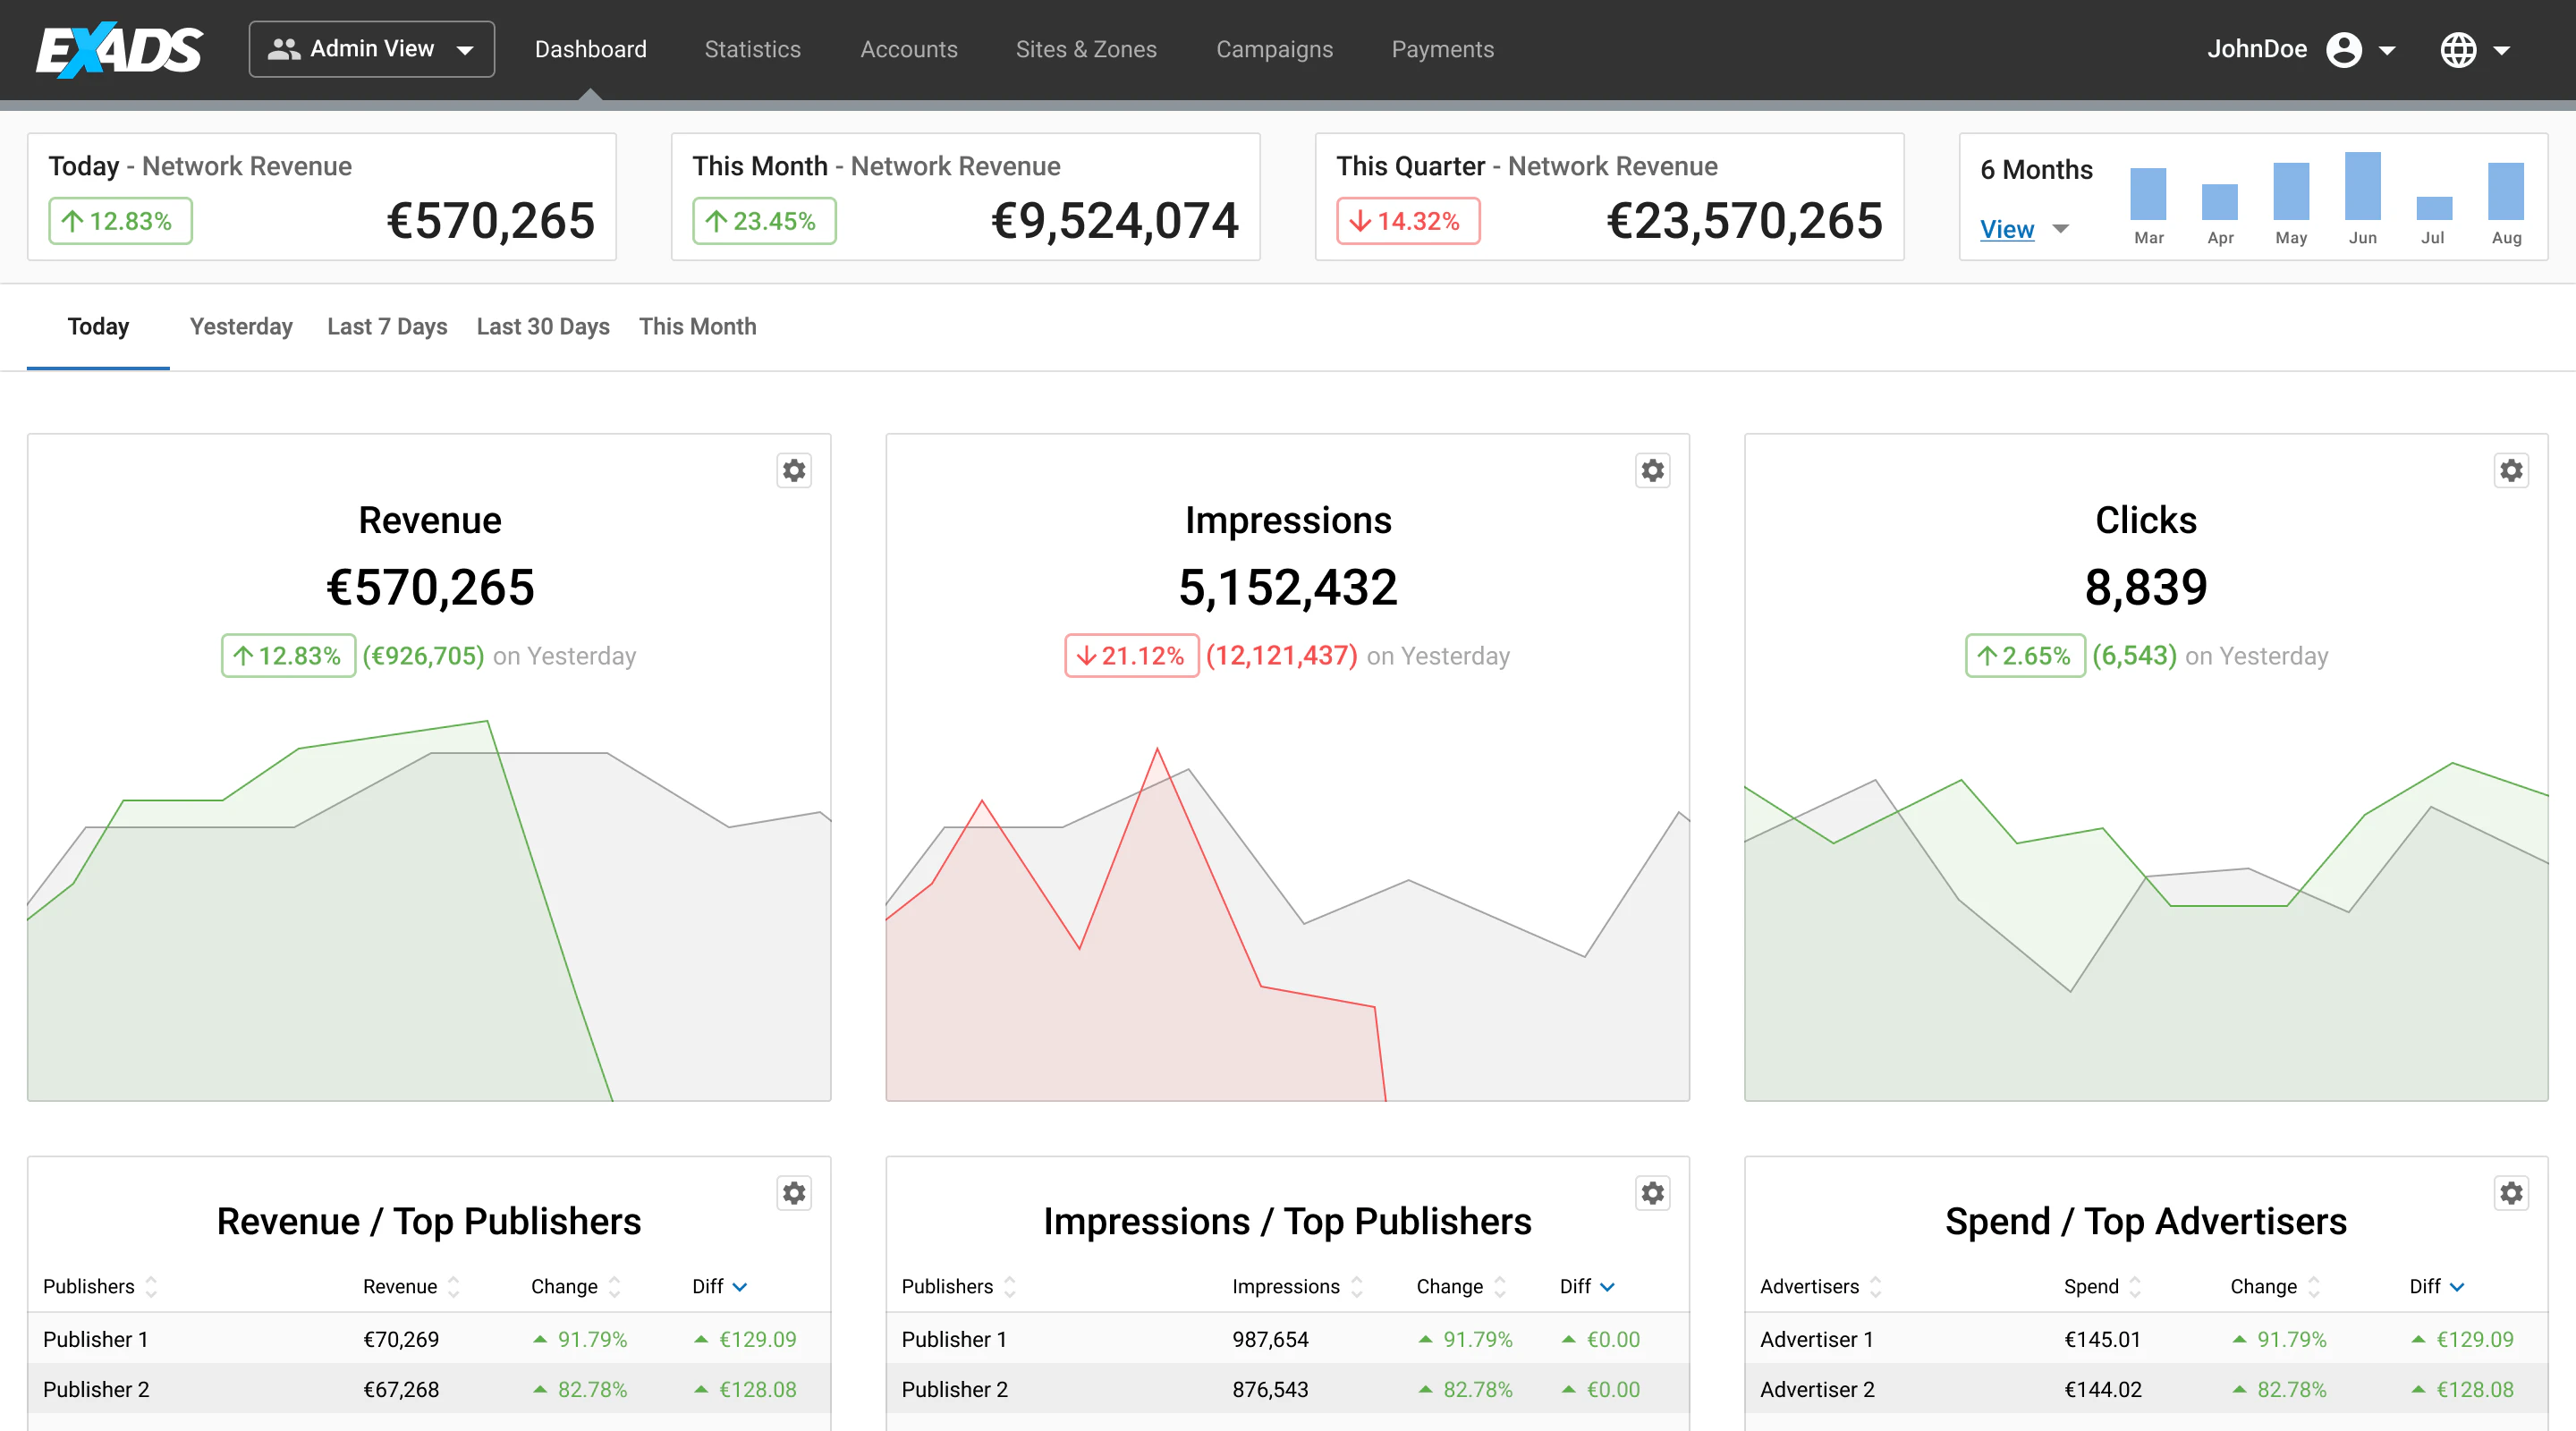The width and height of the screenshot is (2576, 1431).
Task: Toggle sorting on the Revenue column
Action: point(455,1287)
